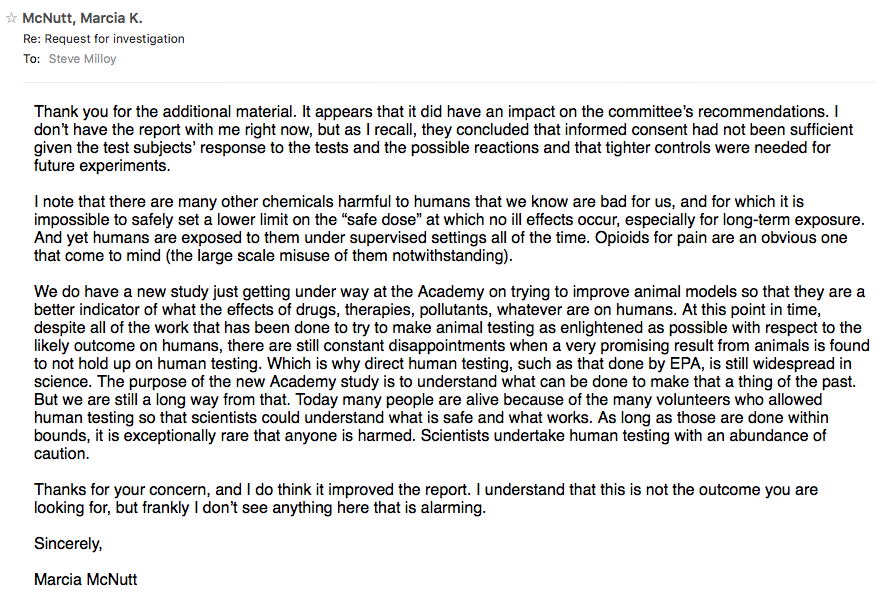Click the To: field label
The height and width of the screenshot is (596, 893).
[31, 59]
